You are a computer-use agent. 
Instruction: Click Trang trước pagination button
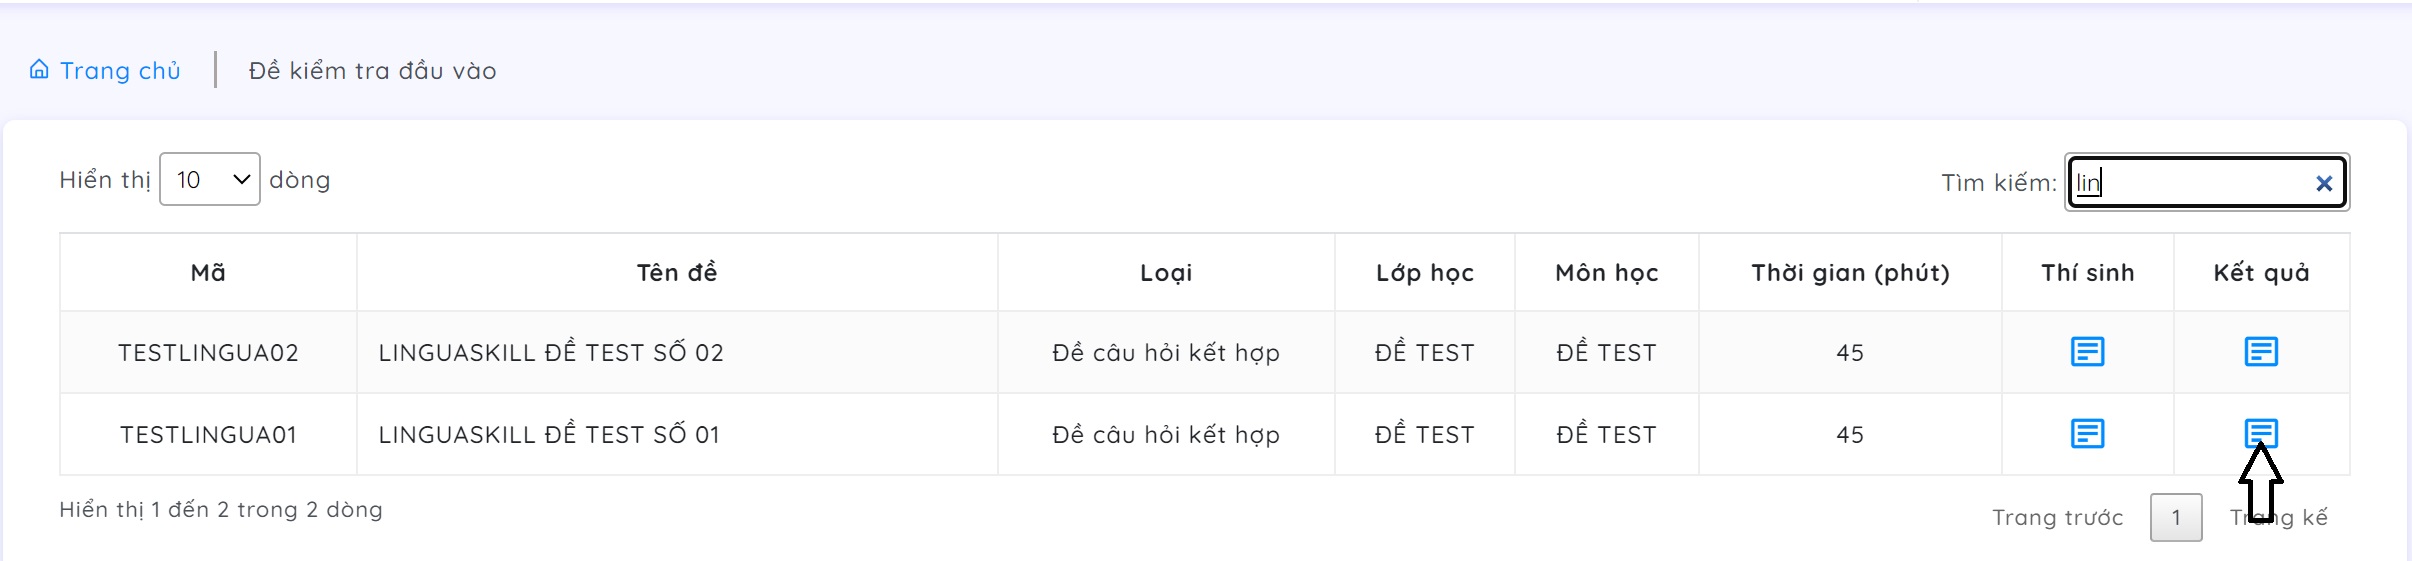(x=2057, y=518)
